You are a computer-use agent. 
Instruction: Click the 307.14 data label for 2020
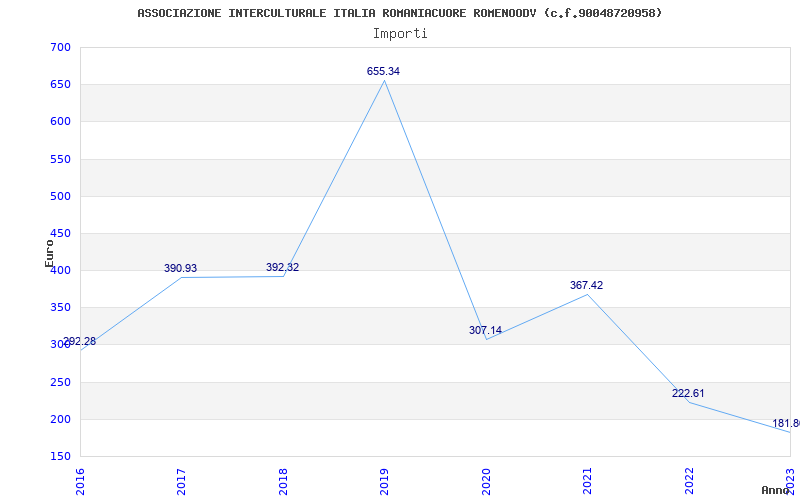(485, 331)
